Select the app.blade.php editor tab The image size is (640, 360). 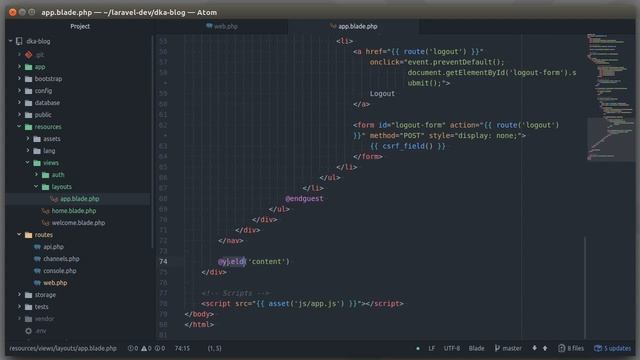(x=353, y=26)
